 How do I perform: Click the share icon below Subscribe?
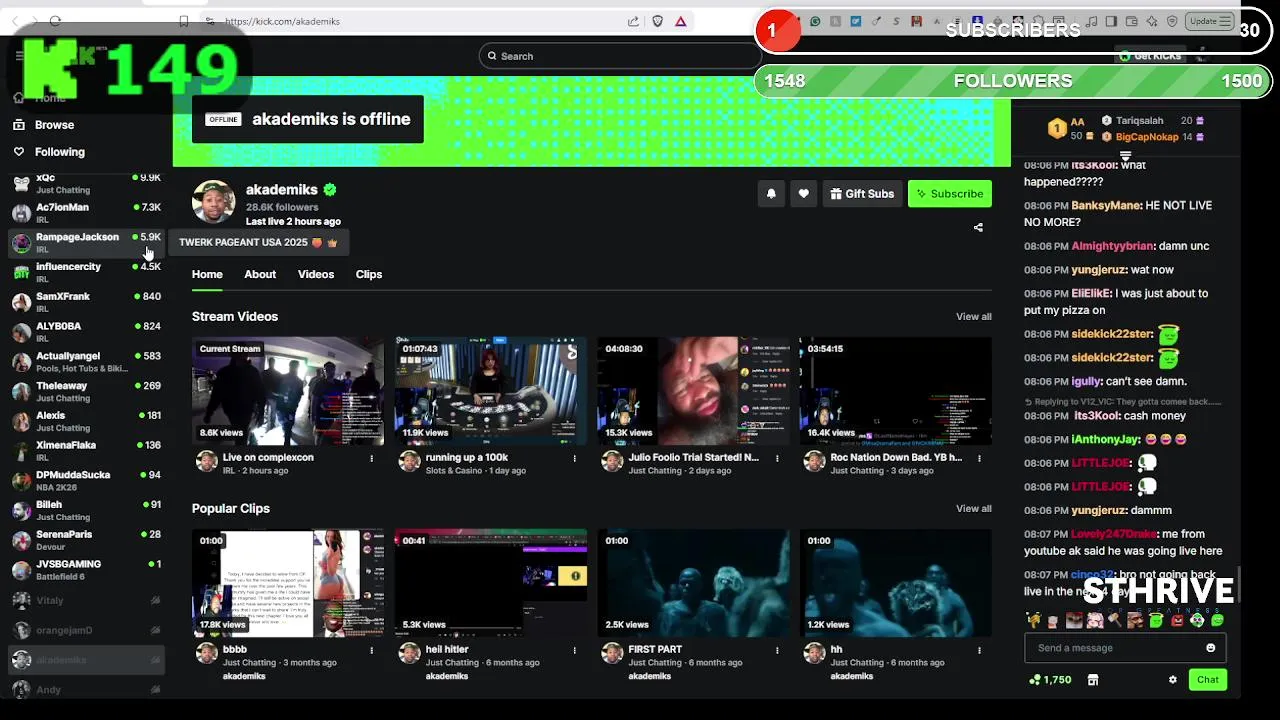978,228
